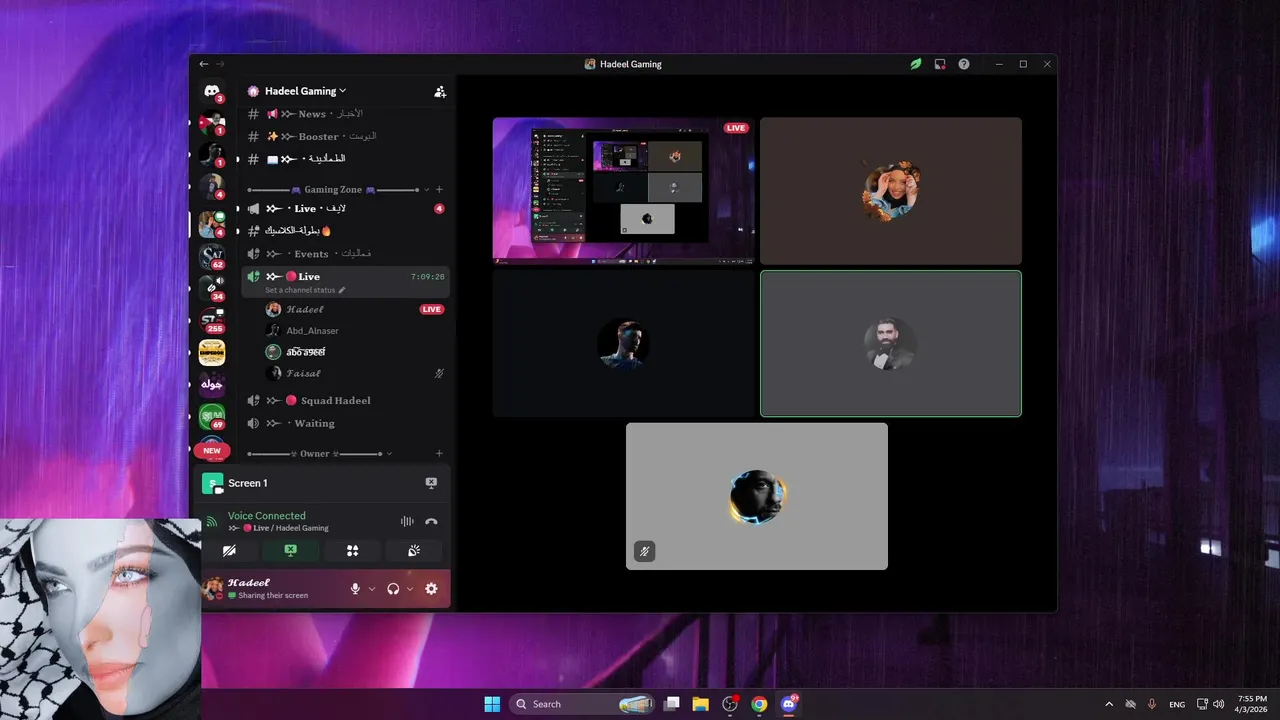The width and height of the screenshot is (1280, 720).
Task: Create channel in Owner category
Action: pyautogui.click(x=439, y=454)
